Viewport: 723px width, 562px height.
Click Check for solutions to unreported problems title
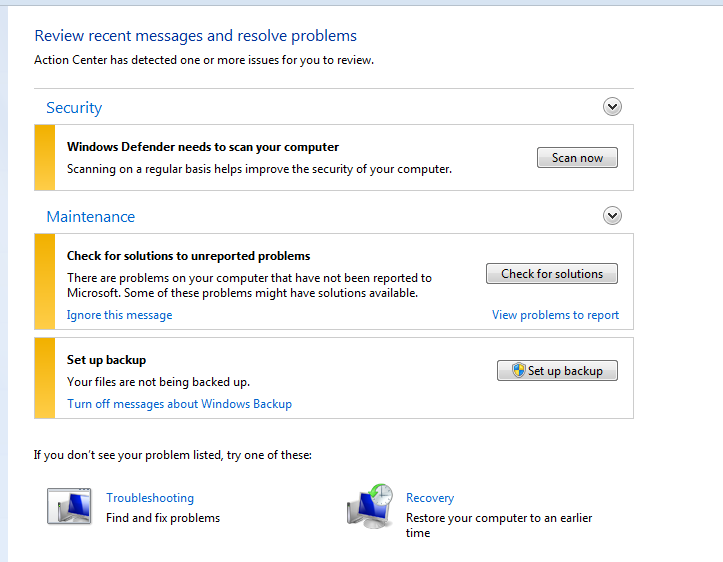[189, 256]
